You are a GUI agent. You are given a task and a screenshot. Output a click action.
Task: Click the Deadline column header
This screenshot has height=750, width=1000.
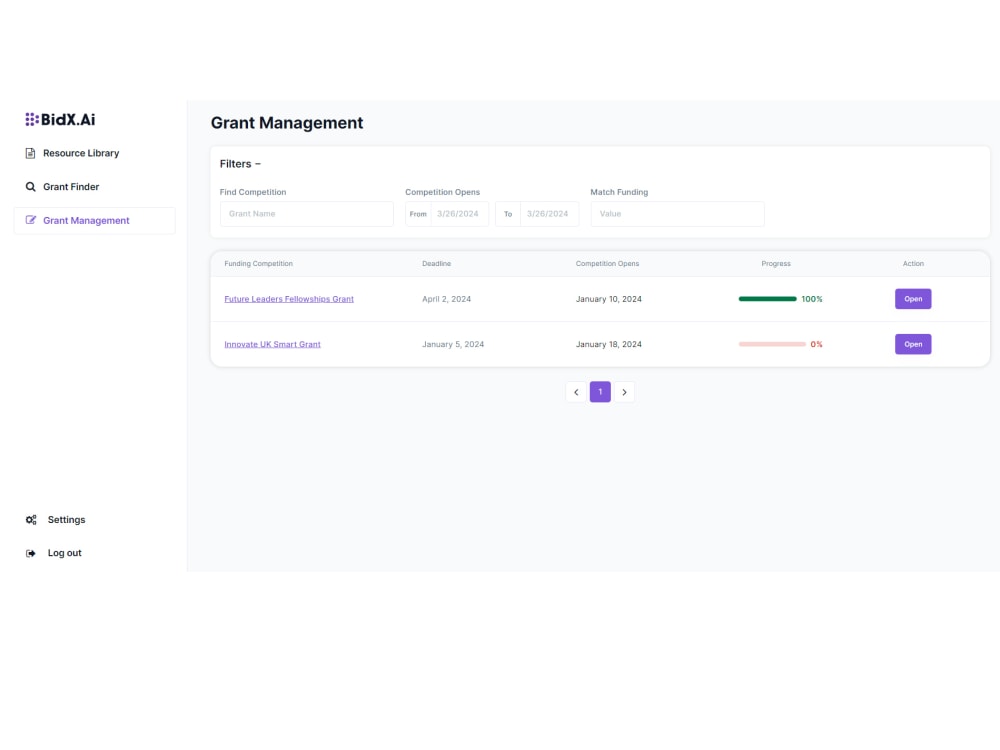436,263
